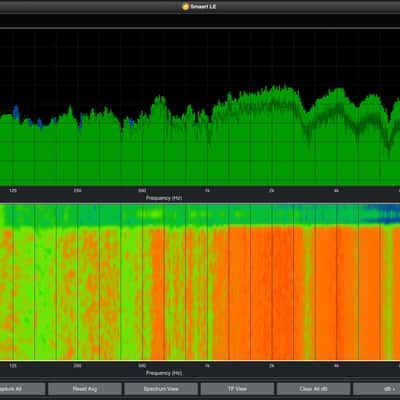
Task: Click the 125 axis label under the spectrograph
Action: pyautogui.click(x=13, y=366)
